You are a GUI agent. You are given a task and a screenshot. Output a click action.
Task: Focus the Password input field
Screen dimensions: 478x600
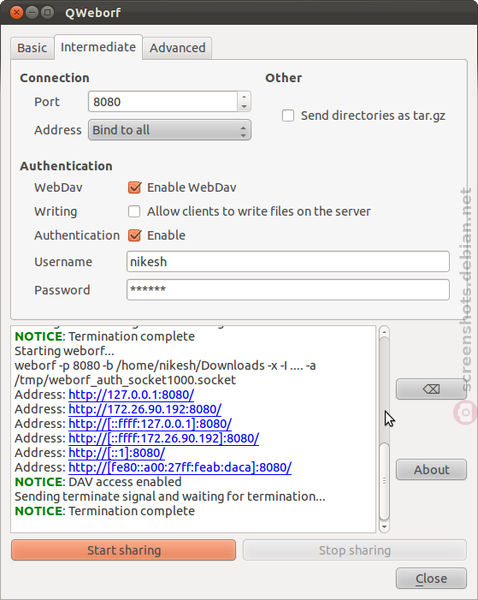click(x=288, y=290)
